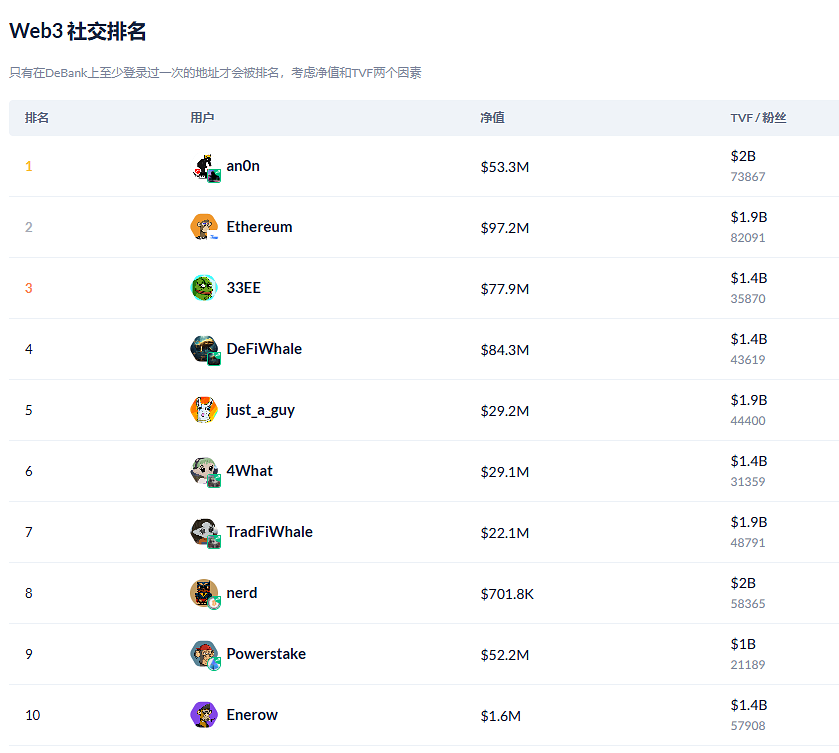The width and height of the screenshot is (839, 753).
Task: Click the 排名 column header
Action: pyautogui.click(x=37, y=118)
